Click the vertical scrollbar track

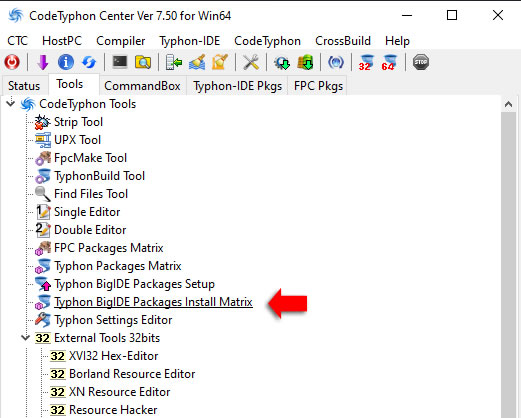pyautogui.click(x=508, y=265)
